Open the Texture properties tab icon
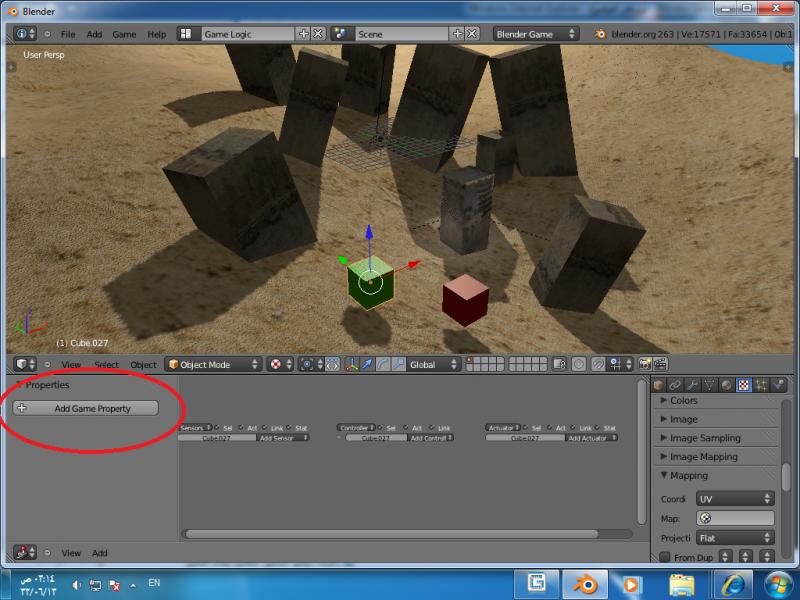The height and width of the screenshot is (600, 800). click(743, 385)
